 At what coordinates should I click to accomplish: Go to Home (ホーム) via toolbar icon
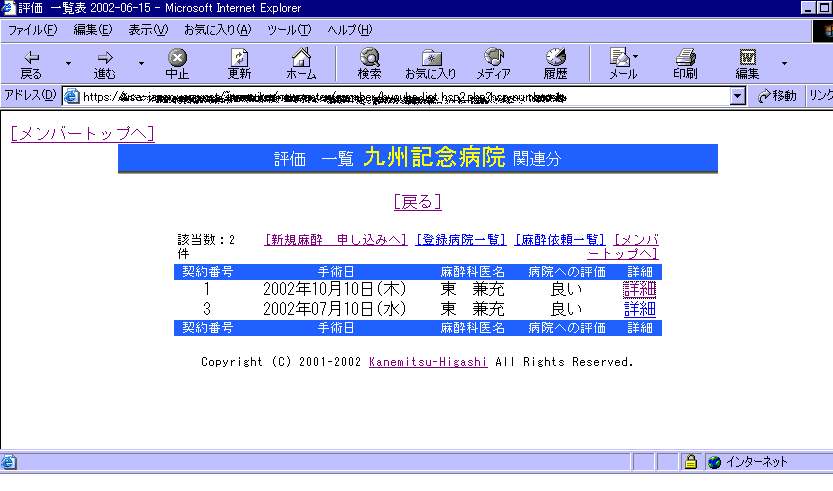(301, 58)
